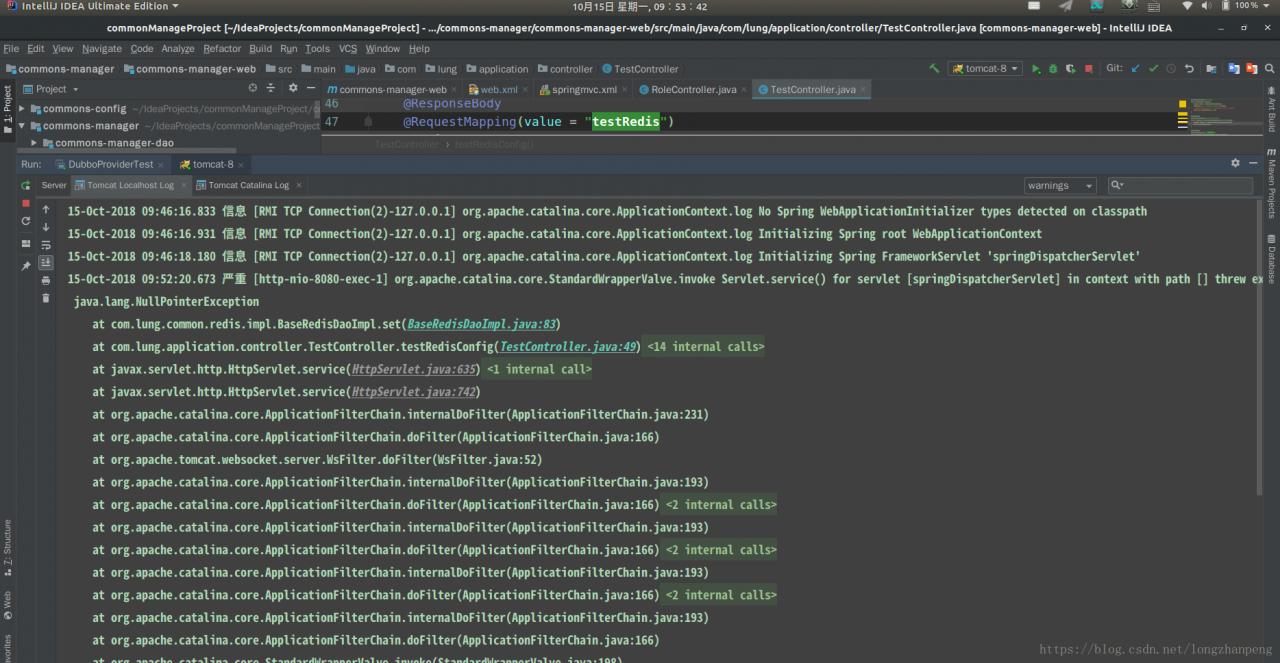Screen dimensions: 1280x663
Task: Toggle scroll to end of log
Action: click(x=46, y=263)
